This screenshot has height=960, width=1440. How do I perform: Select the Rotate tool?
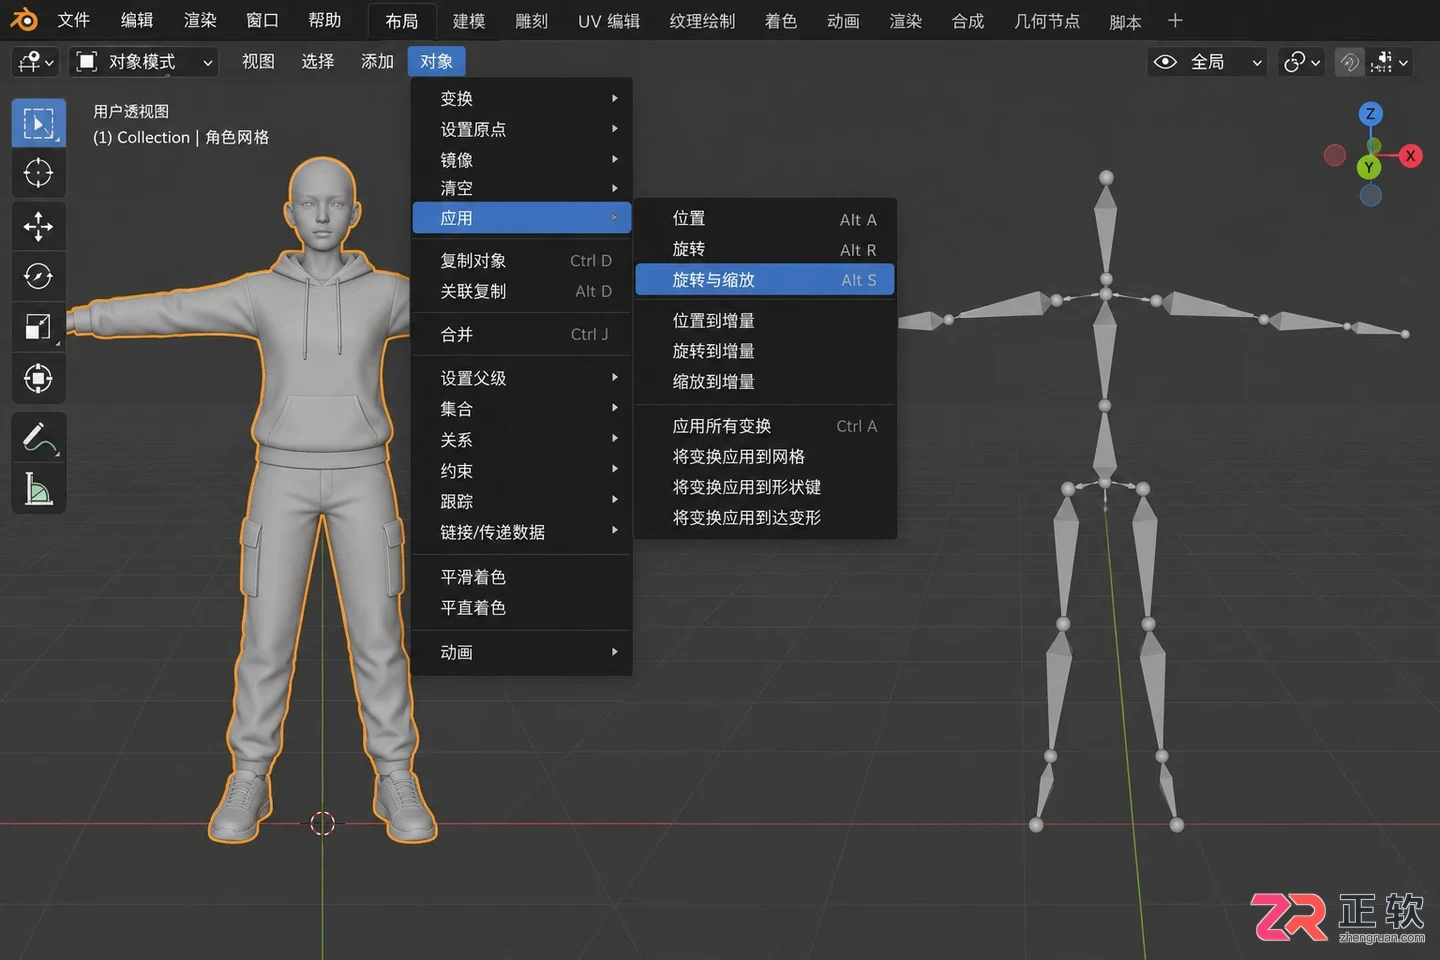click(38, 276)
